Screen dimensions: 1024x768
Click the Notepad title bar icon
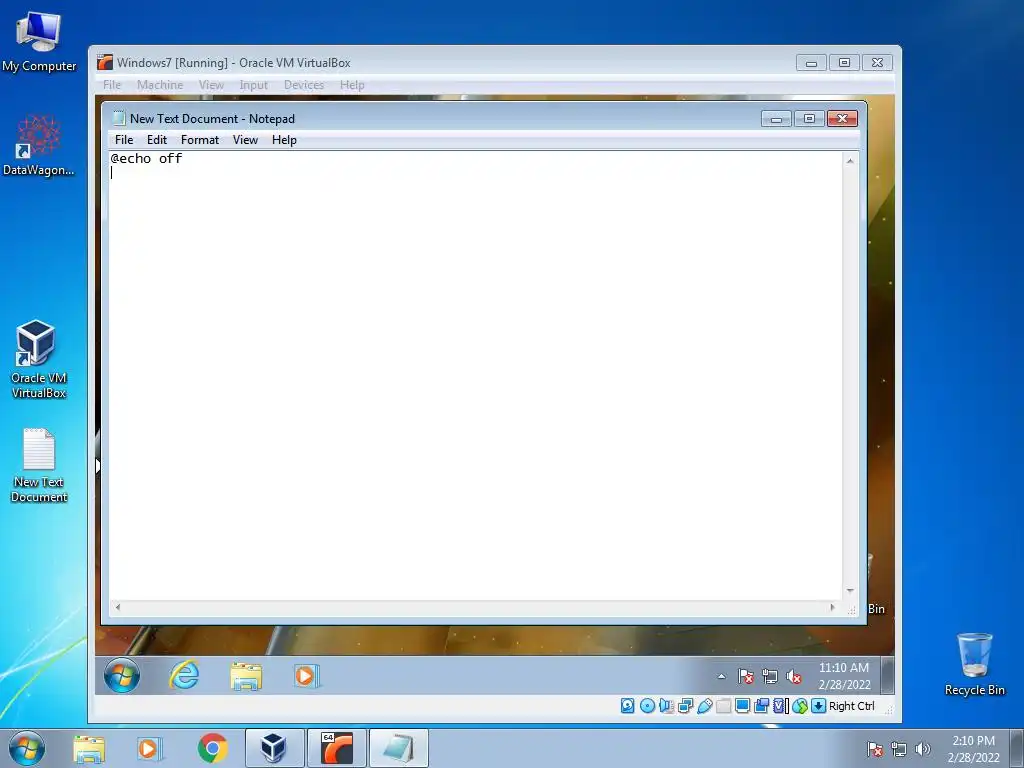coord(119,118)
